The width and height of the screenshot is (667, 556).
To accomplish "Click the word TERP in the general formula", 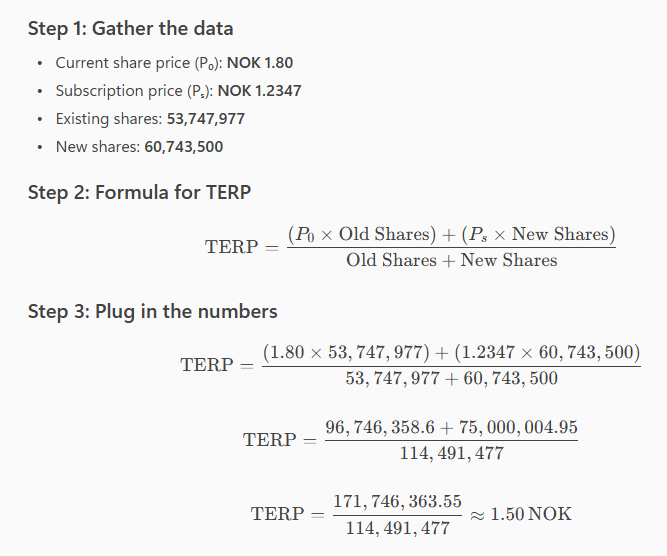I will [231, 247].
